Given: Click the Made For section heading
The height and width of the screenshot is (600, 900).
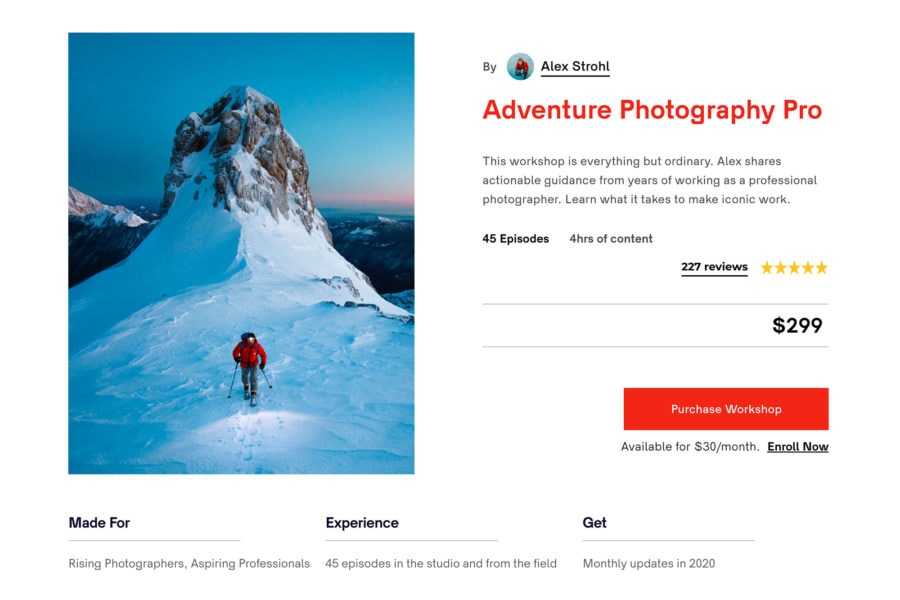Looking at the screenshot, I should [x=100, y=522].
